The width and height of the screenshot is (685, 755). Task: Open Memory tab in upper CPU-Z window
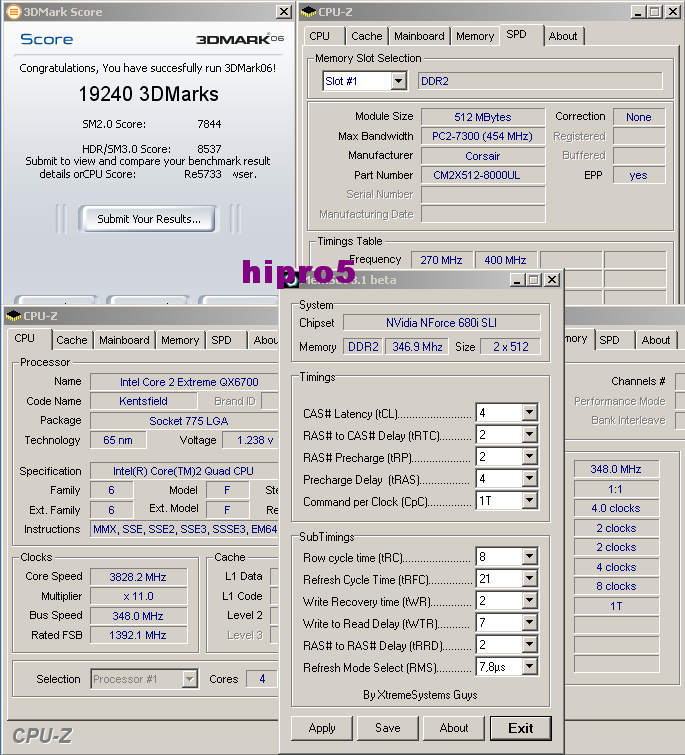pos(475,36)
